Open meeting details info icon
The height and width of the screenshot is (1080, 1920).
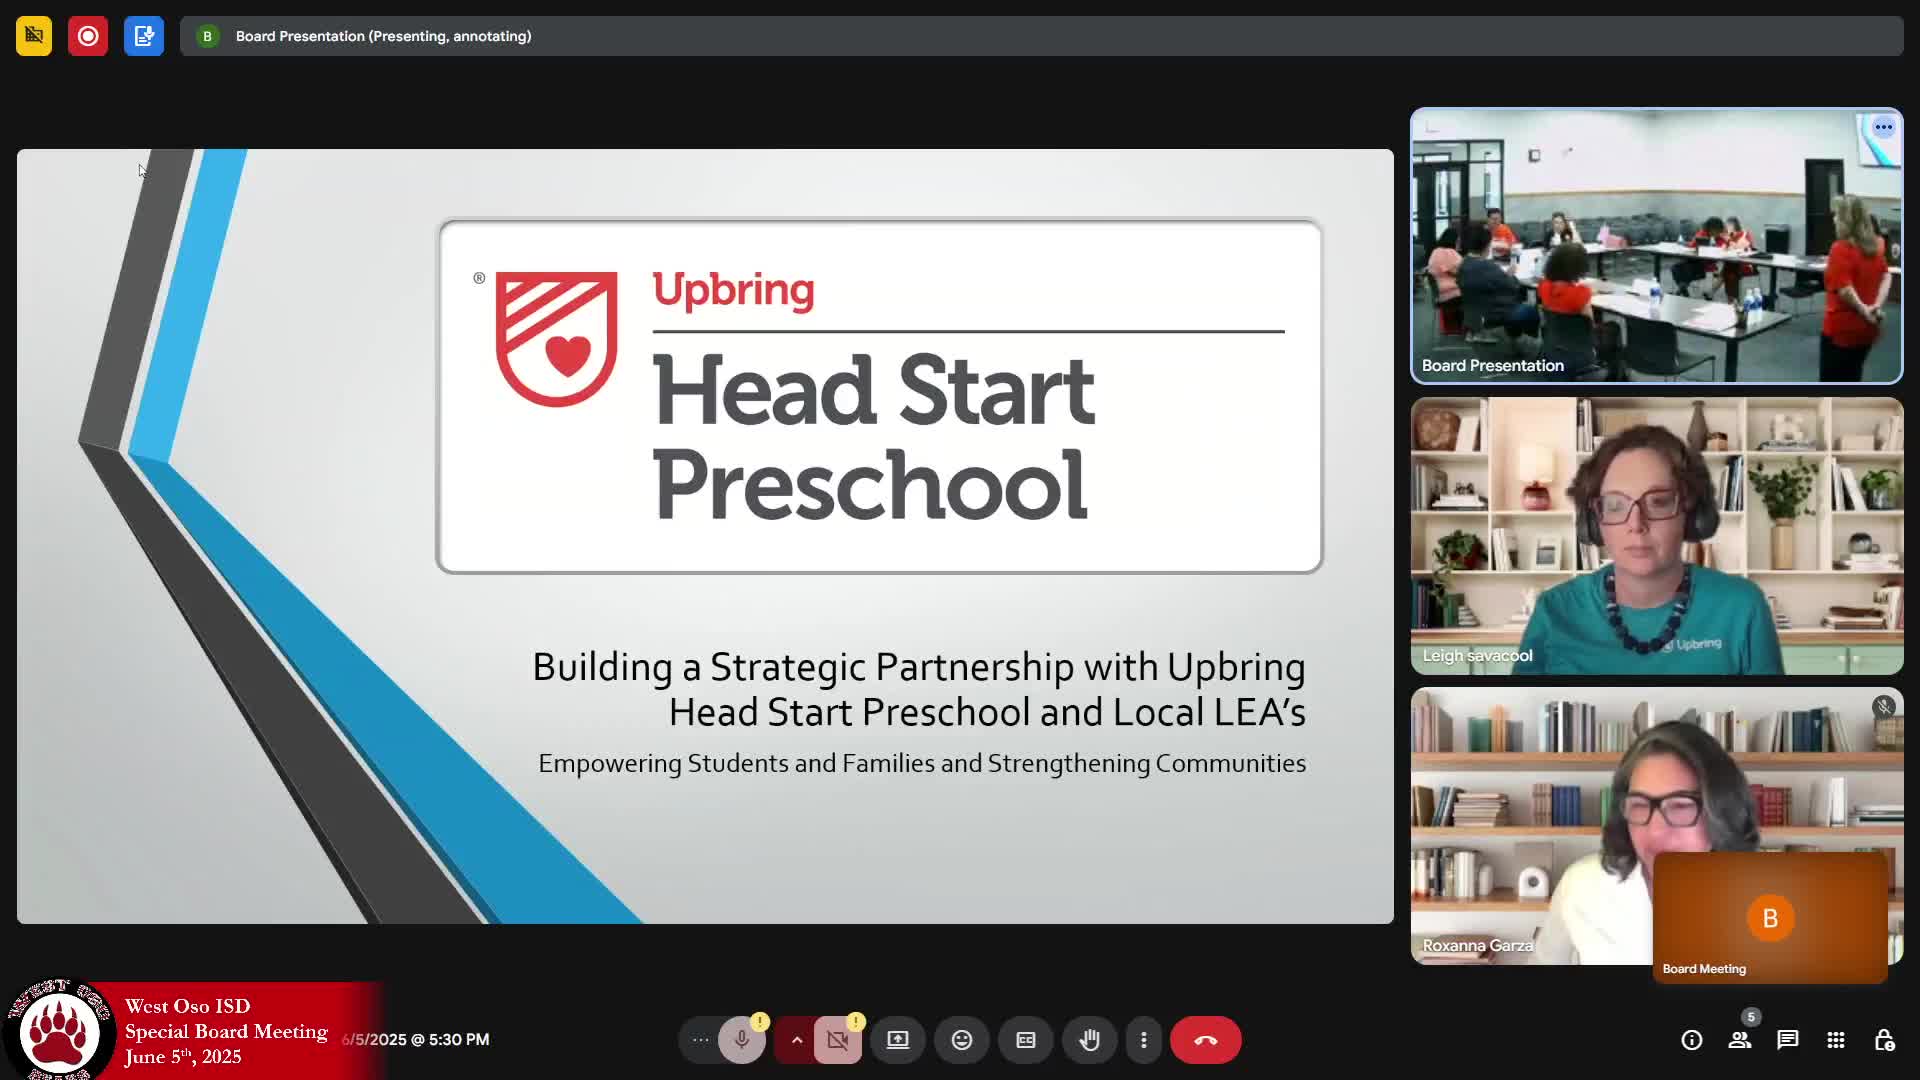(1691, 1040)
